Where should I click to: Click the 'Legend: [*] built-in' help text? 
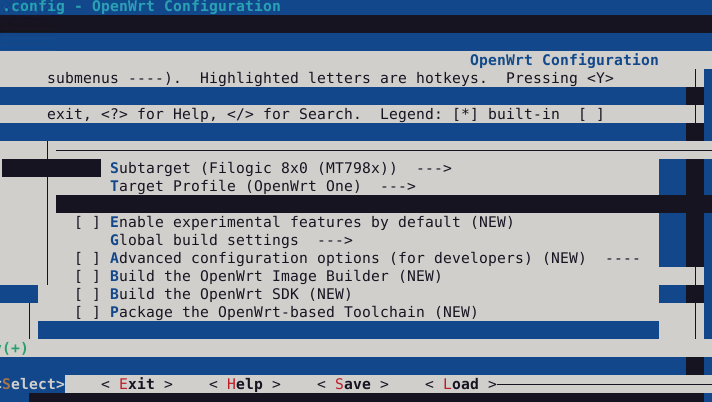470,114
